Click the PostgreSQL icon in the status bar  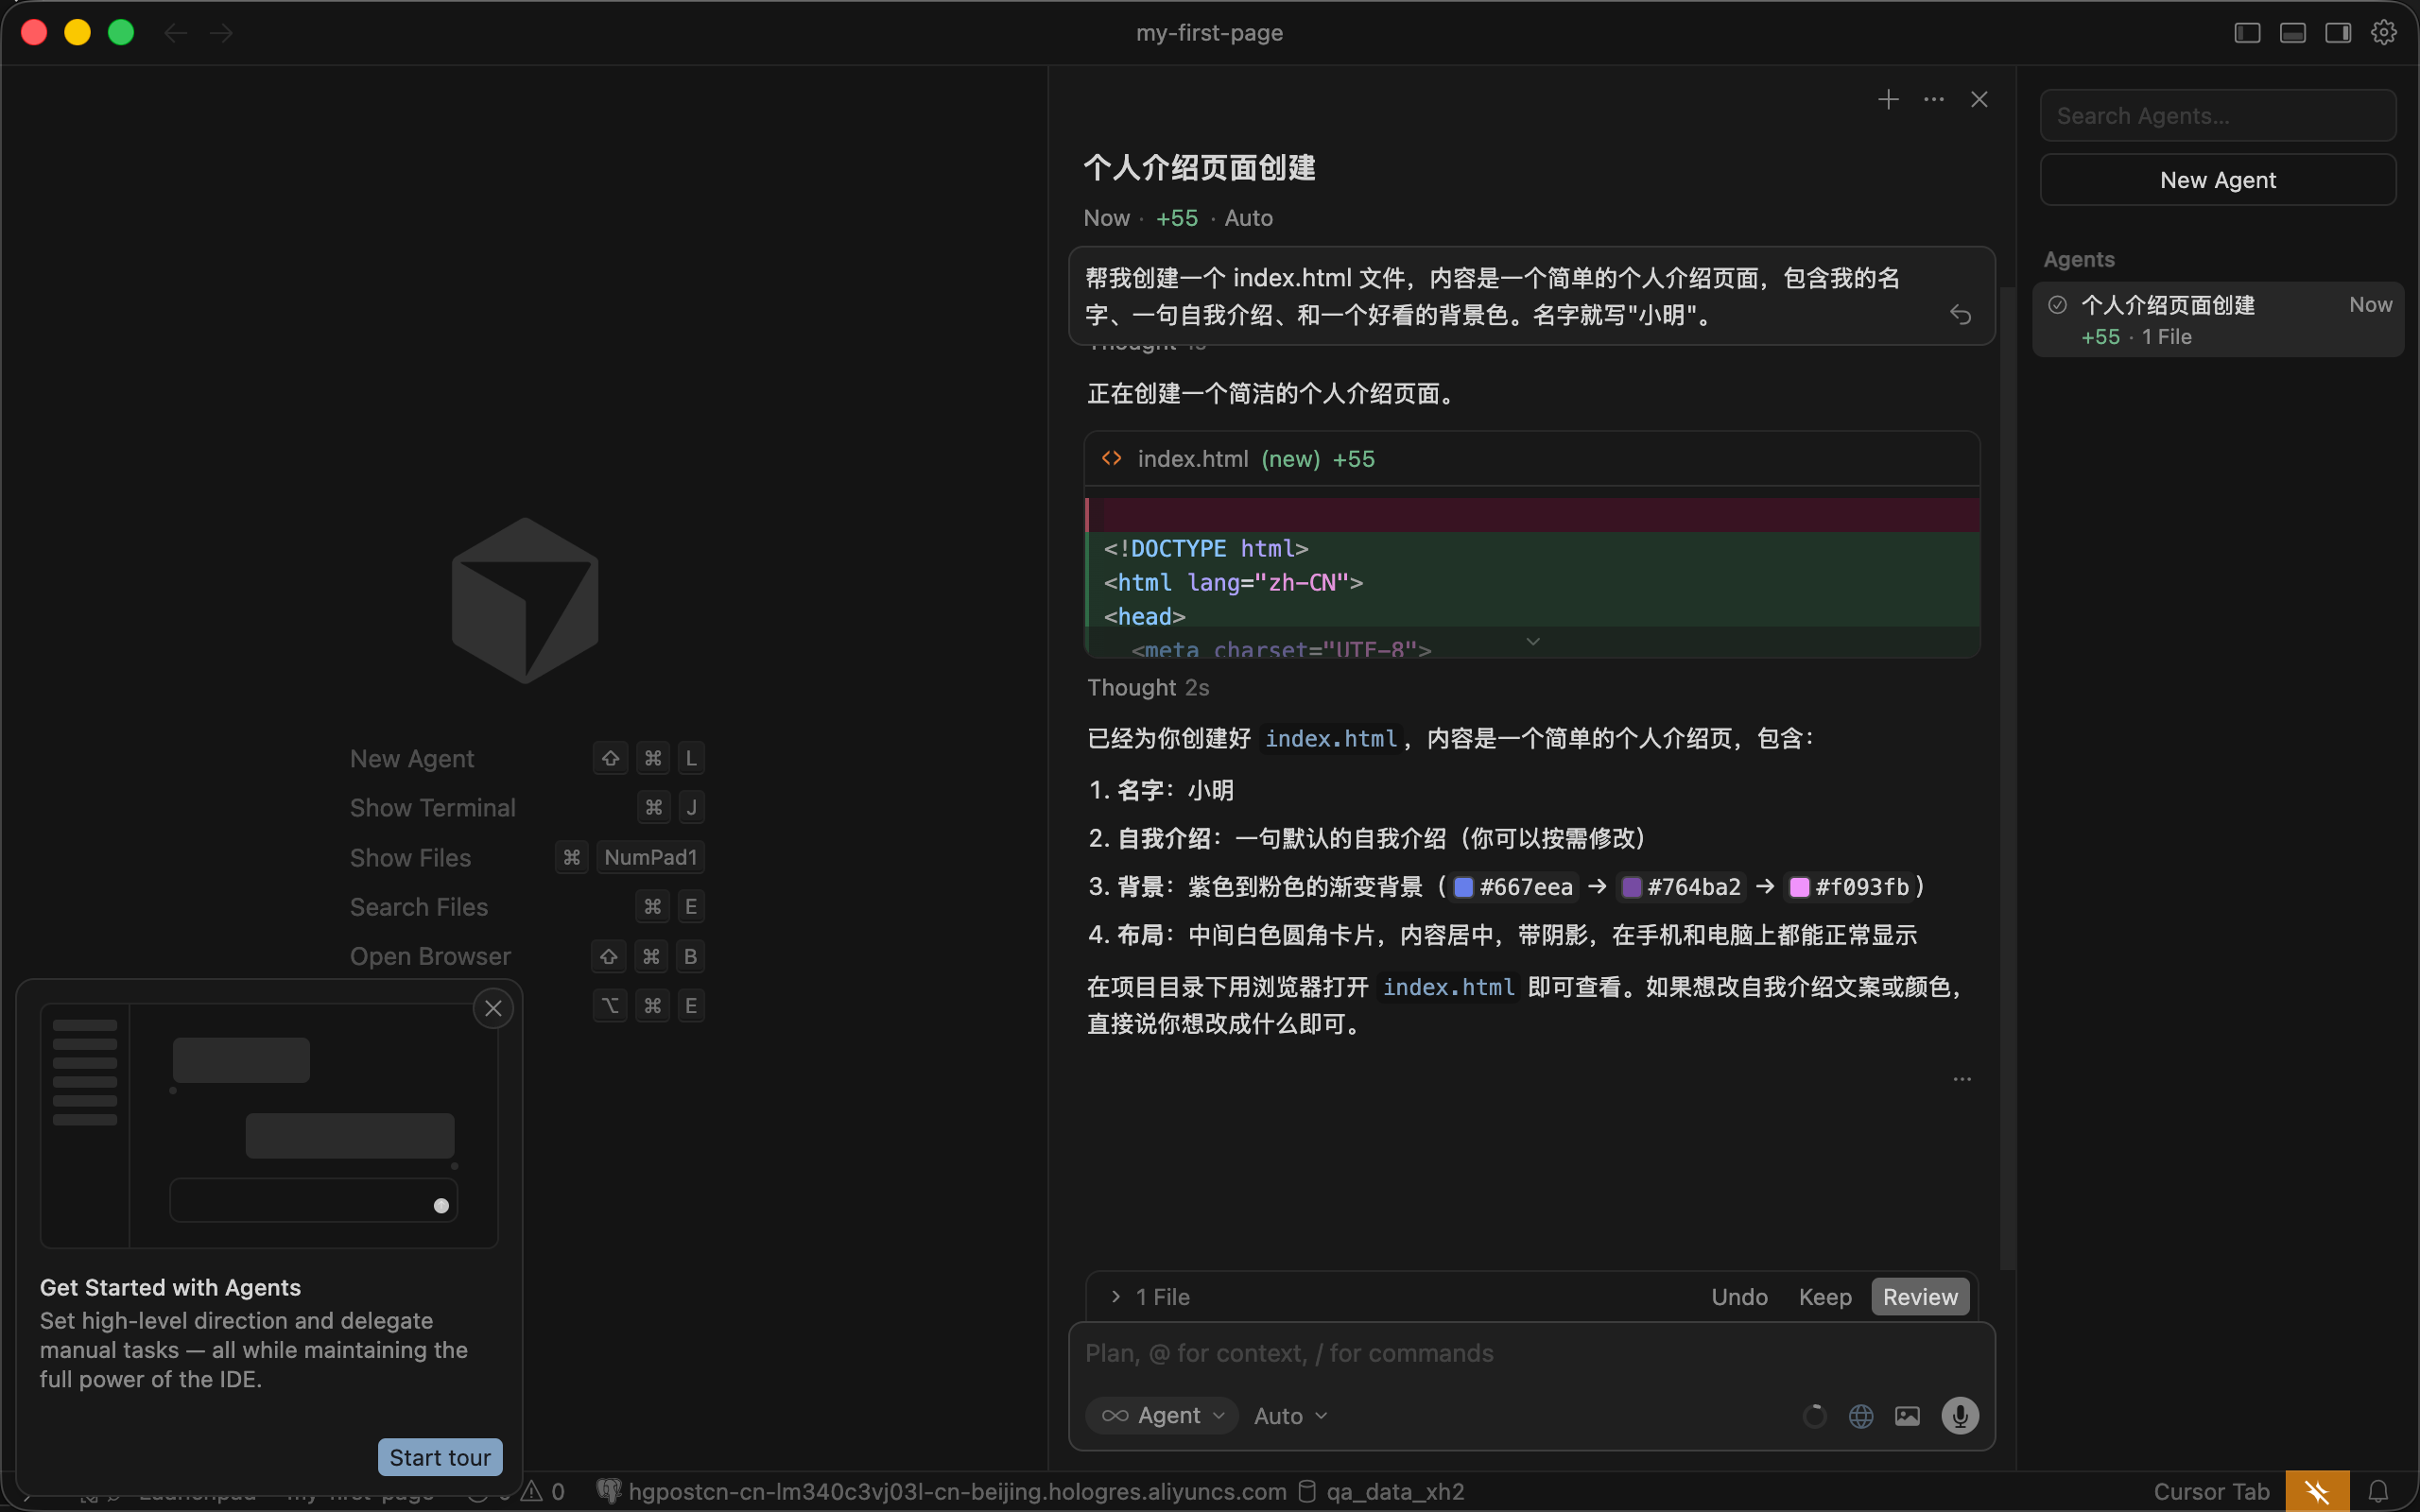tap(608, 1490)
